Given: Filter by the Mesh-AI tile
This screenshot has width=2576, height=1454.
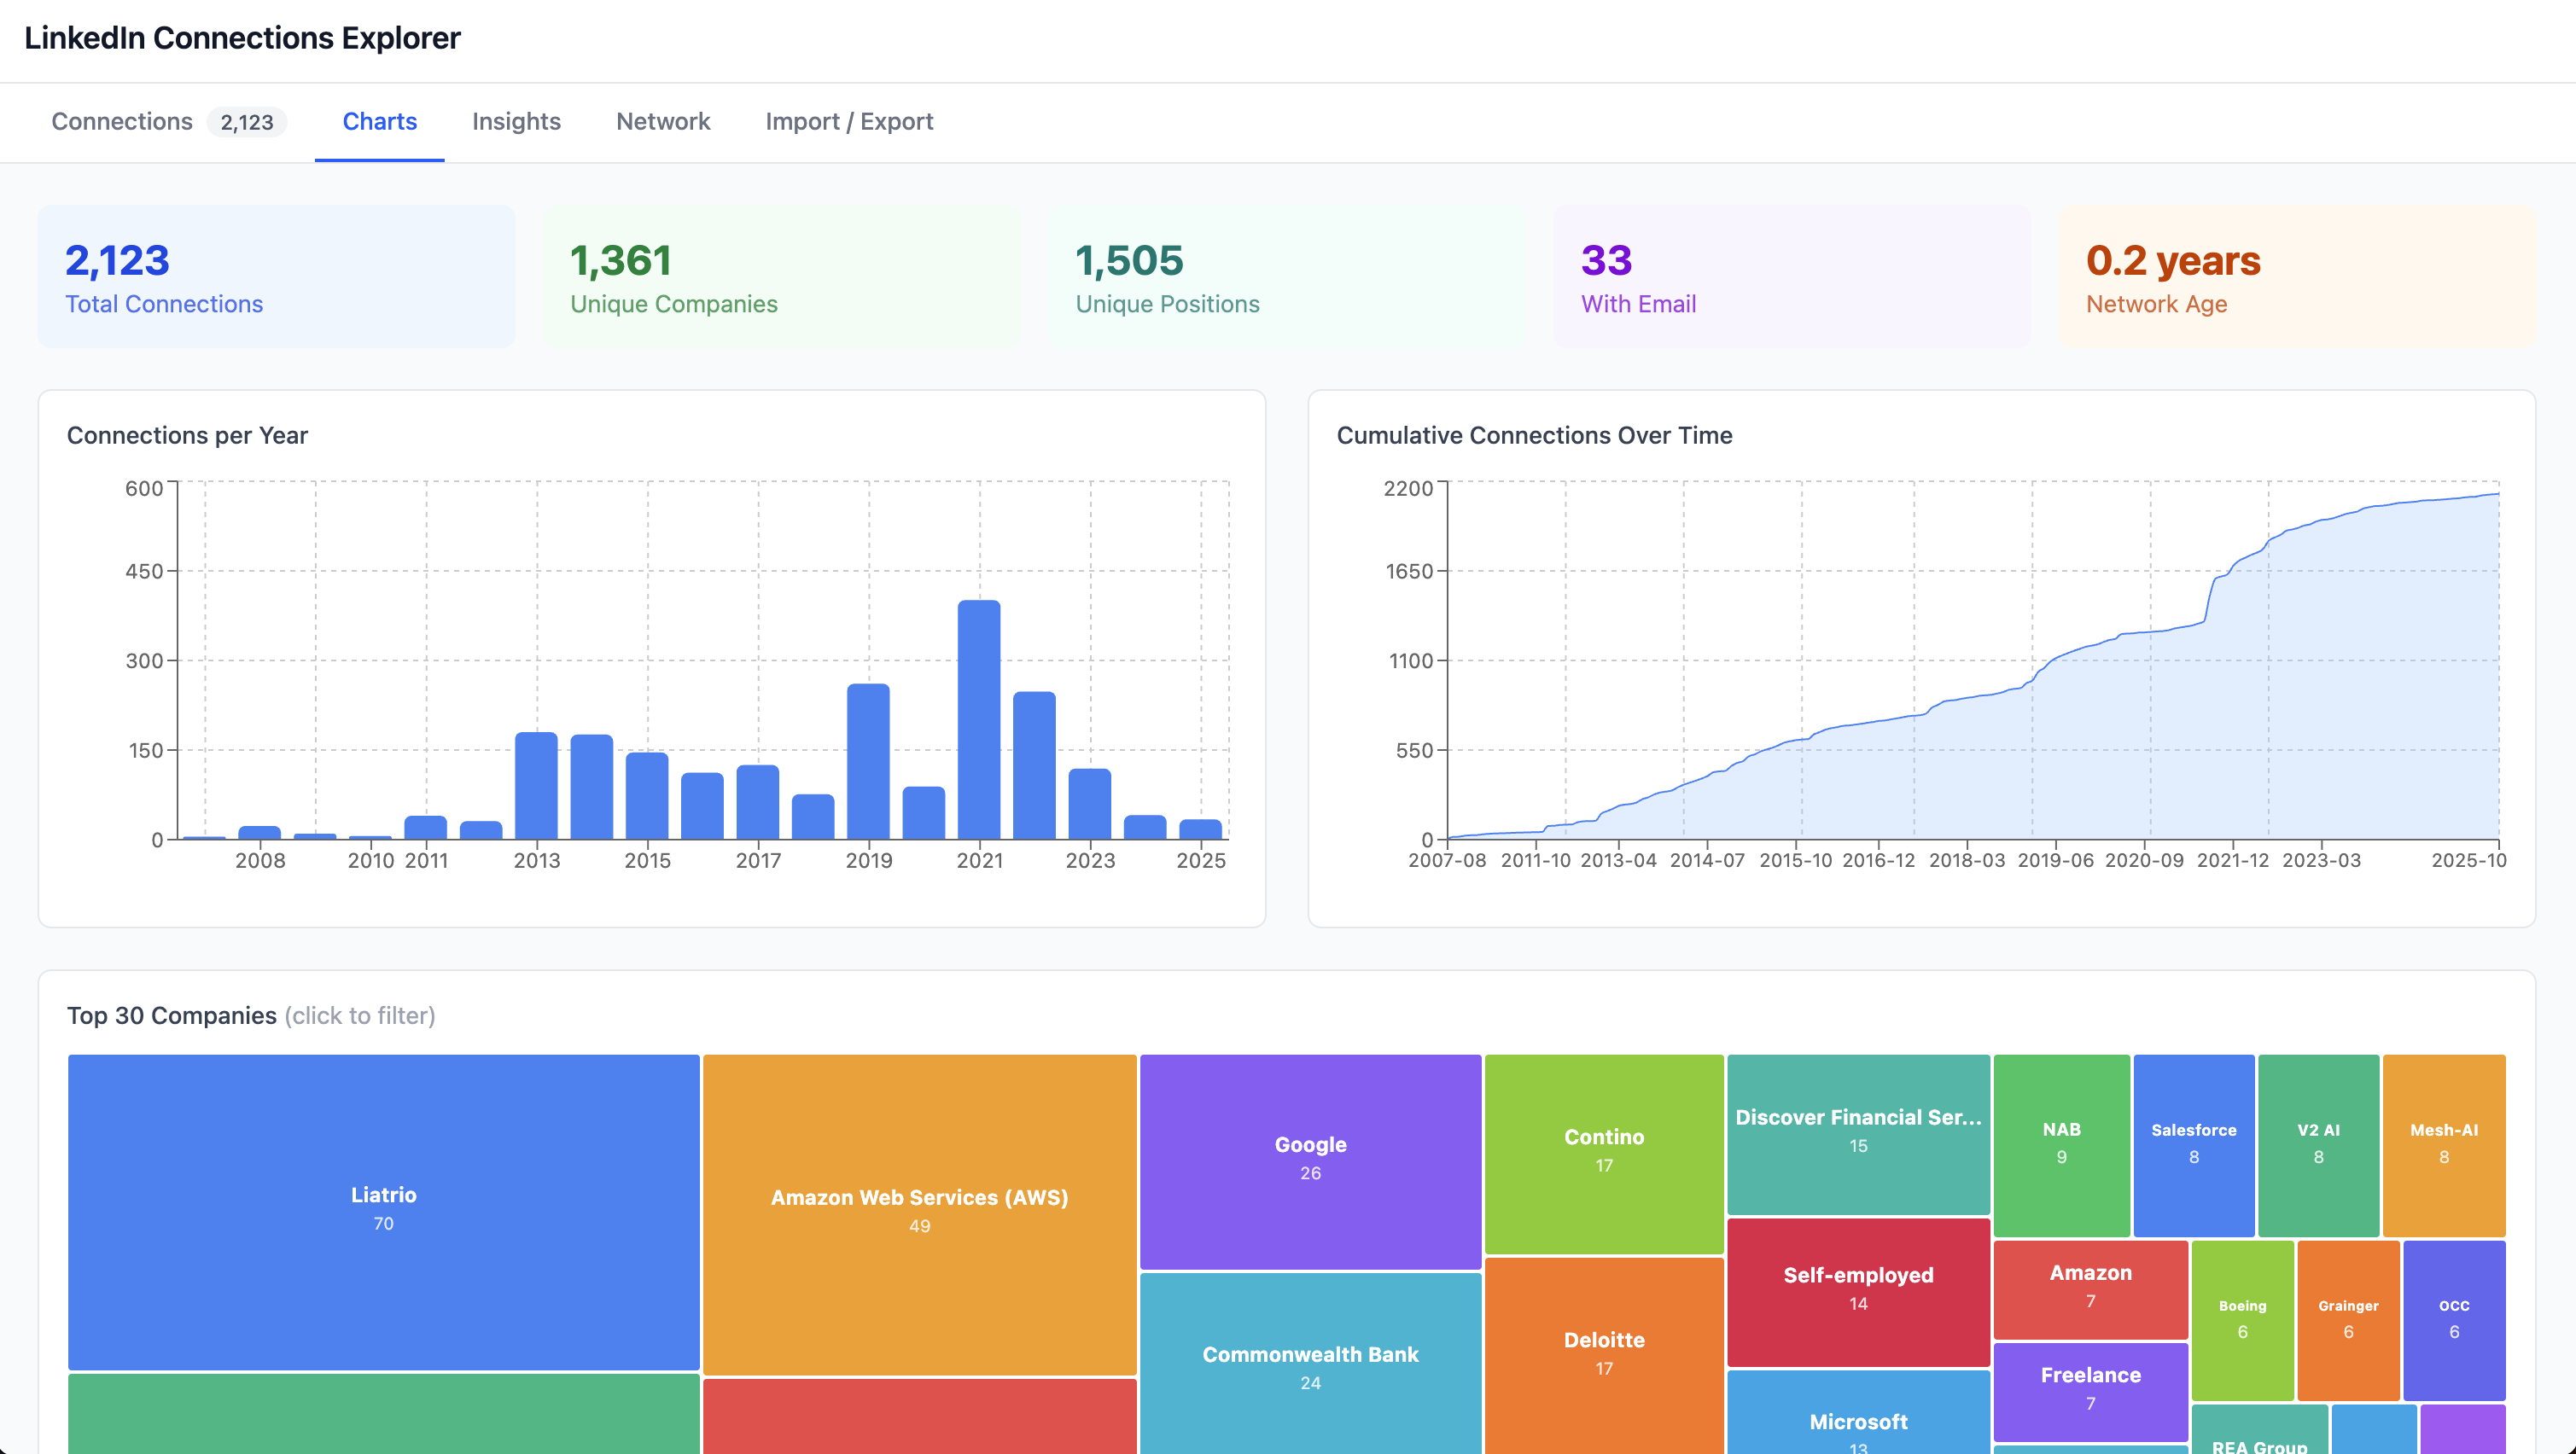Looking at the screenshot, I should point(2444,1146).
